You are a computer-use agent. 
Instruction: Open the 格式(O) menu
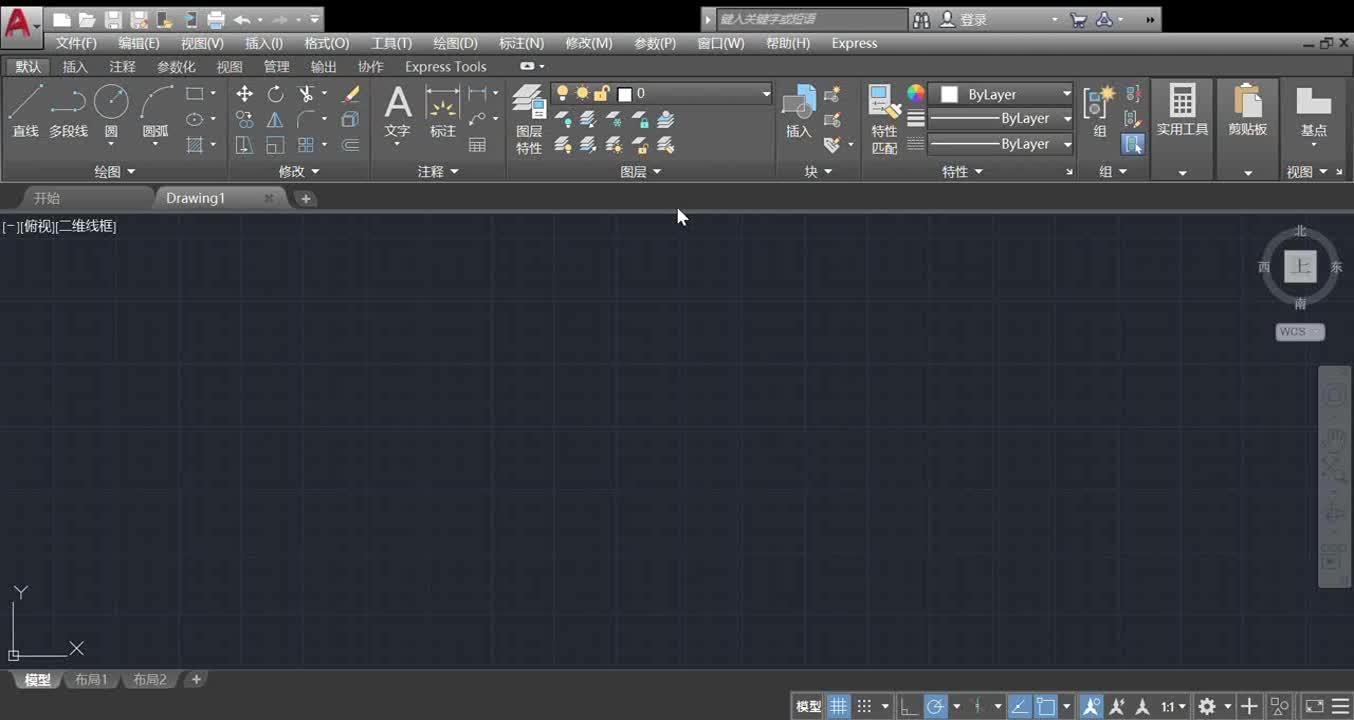pos(325,43)
